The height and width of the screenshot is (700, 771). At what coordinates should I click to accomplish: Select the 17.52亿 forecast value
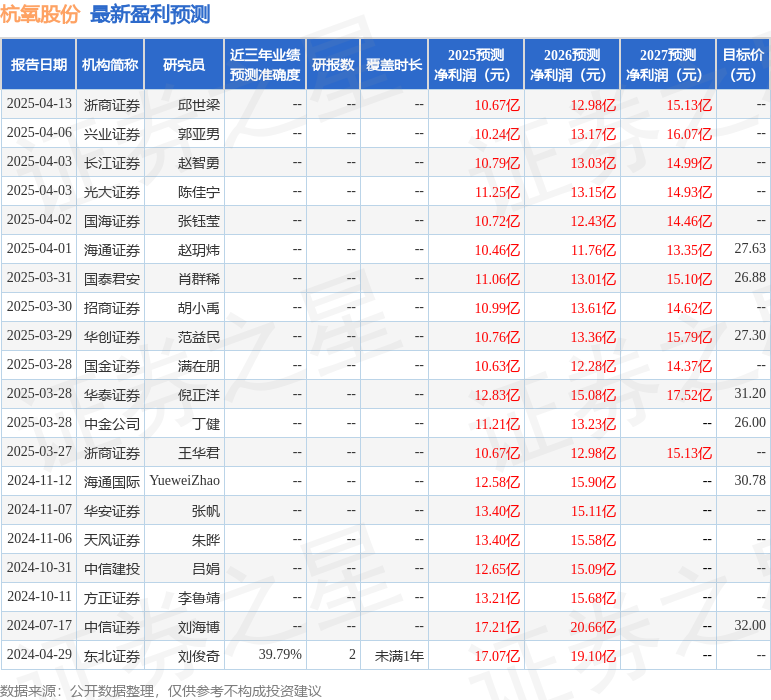689,394
